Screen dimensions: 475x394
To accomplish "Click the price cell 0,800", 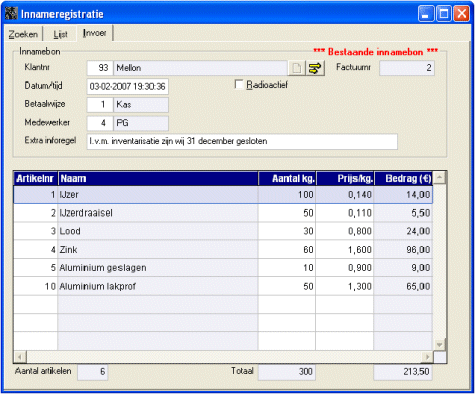I will click(x=345, y=231).
